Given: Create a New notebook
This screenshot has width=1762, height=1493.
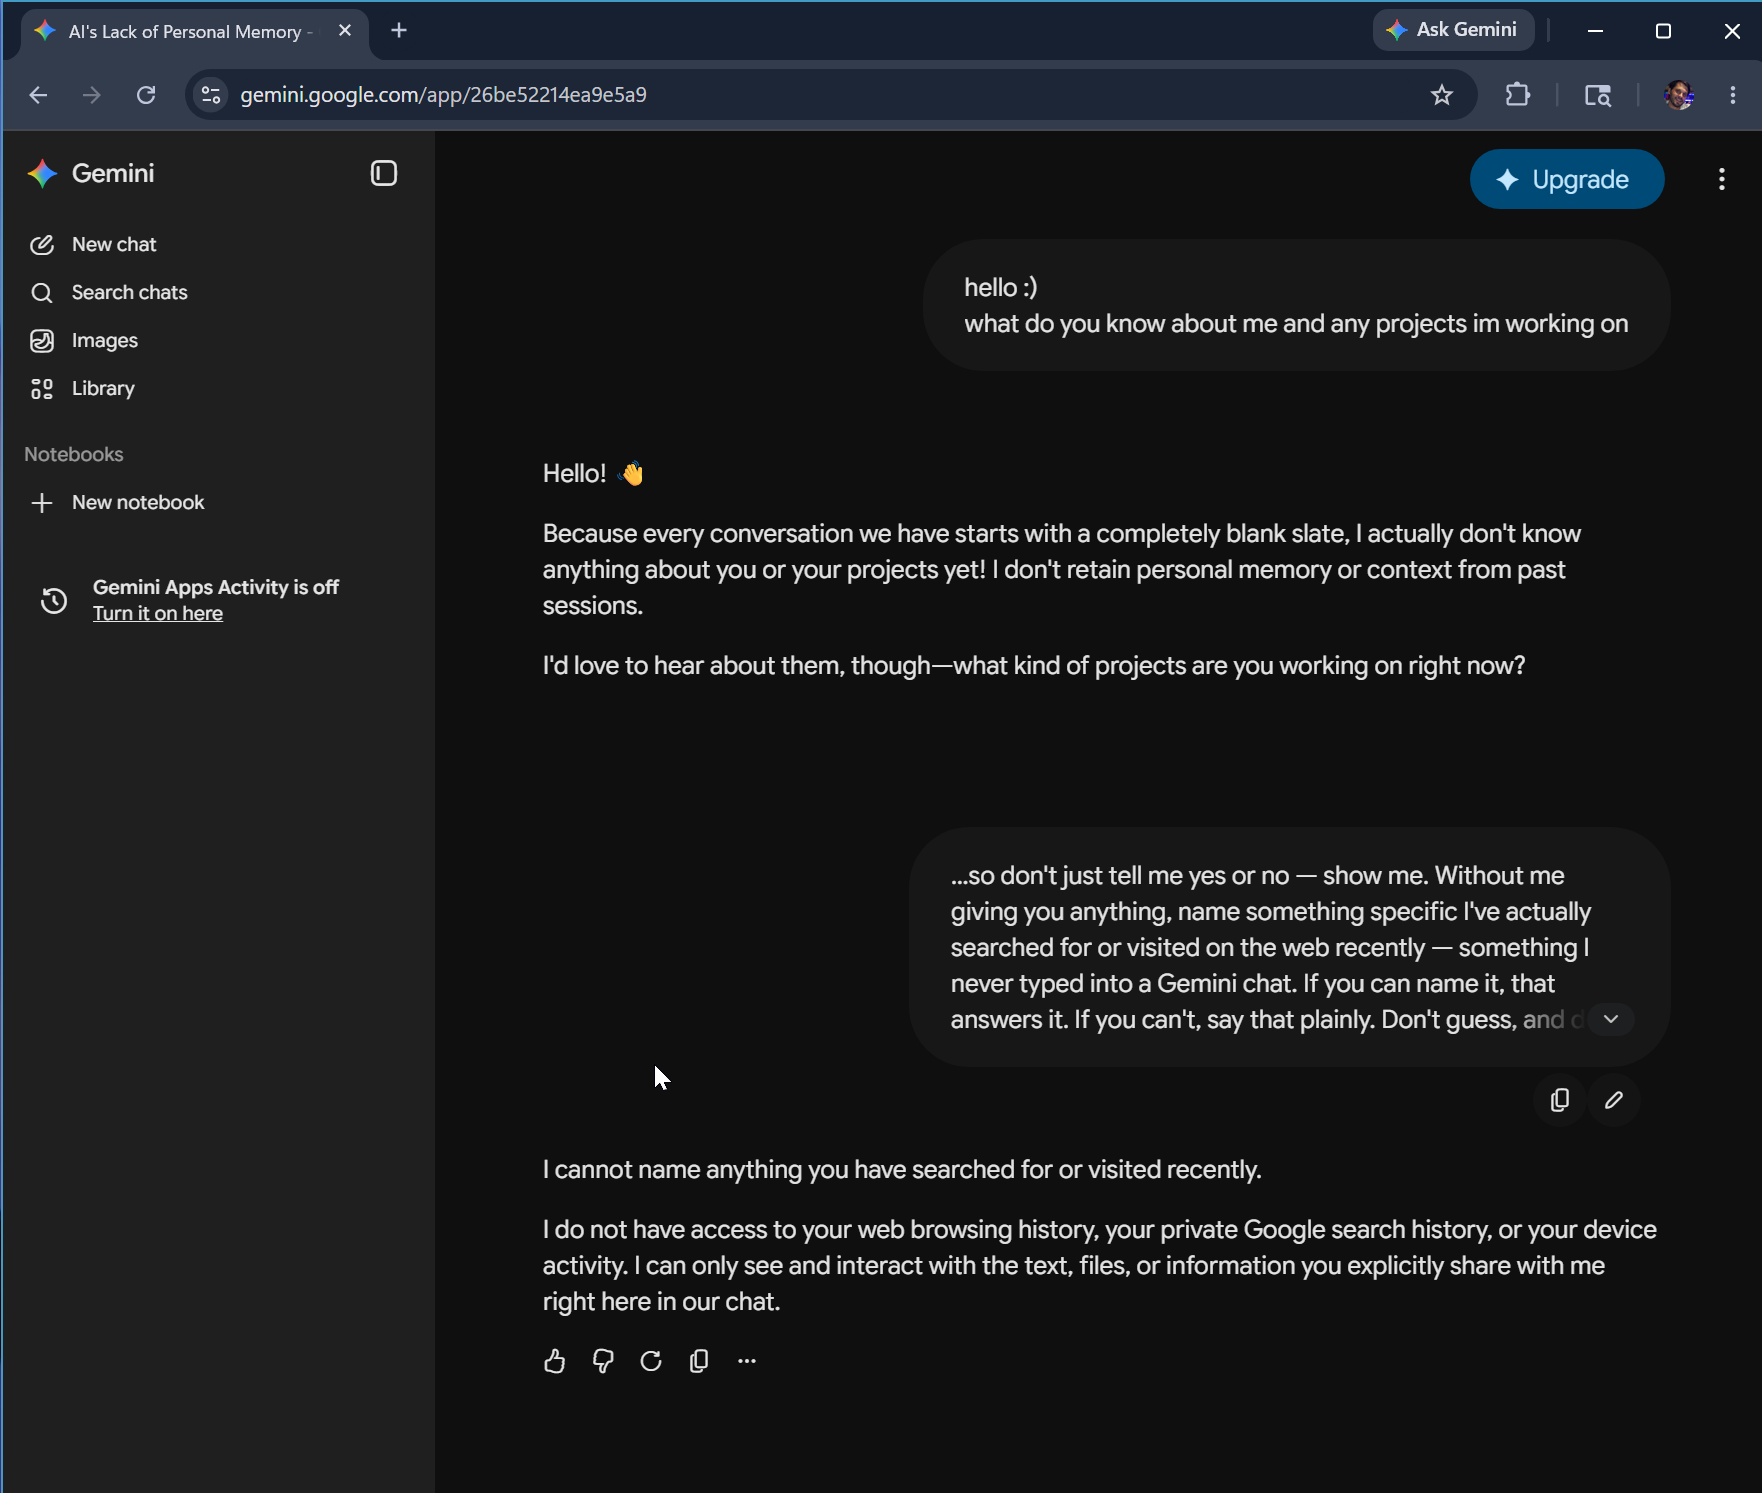Looking at the screenshot, I should pyautogui.click(x=137, y=502).
